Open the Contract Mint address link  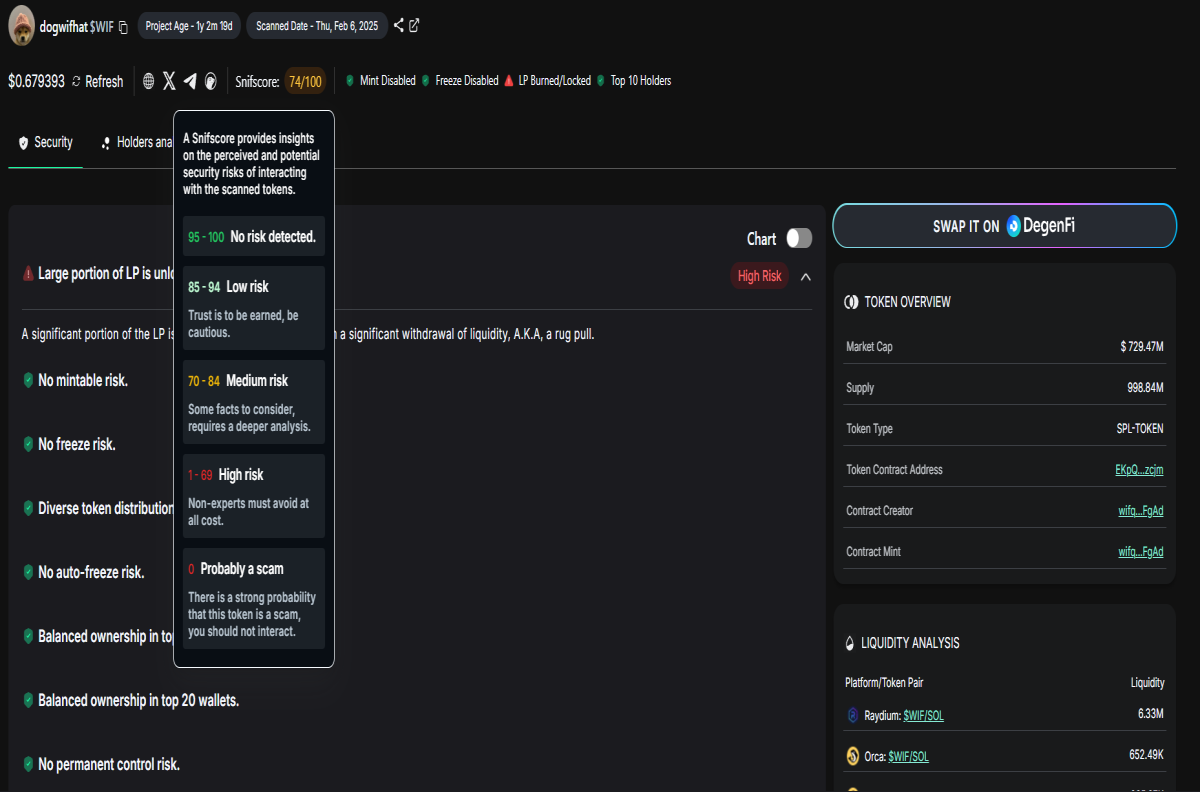(1141, 552)
